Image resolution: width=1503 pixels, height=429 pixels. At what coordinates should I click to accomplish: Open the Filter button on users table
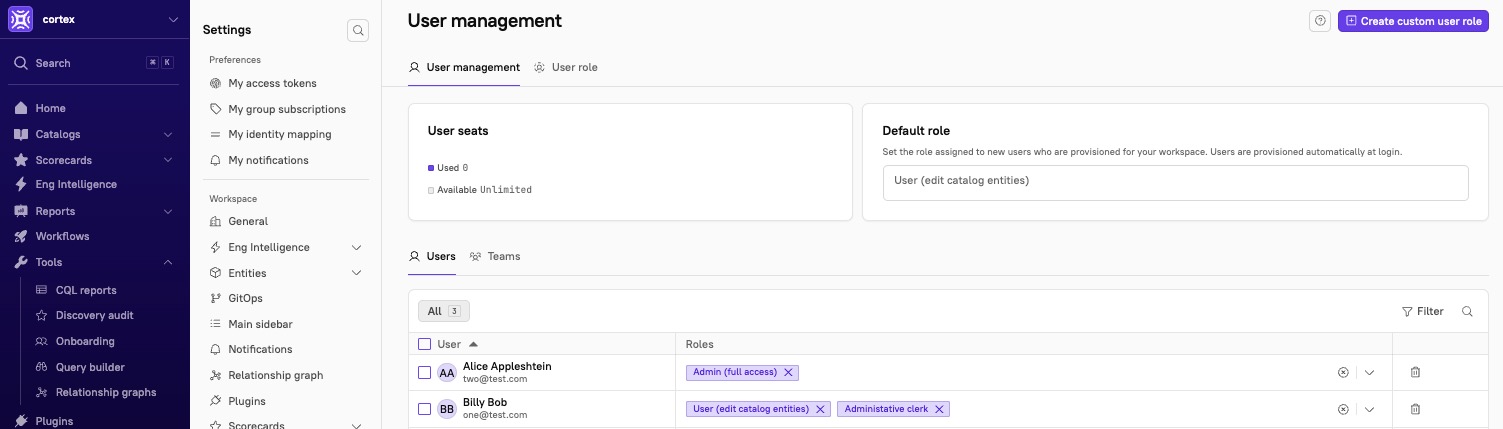pos(1422,312)
